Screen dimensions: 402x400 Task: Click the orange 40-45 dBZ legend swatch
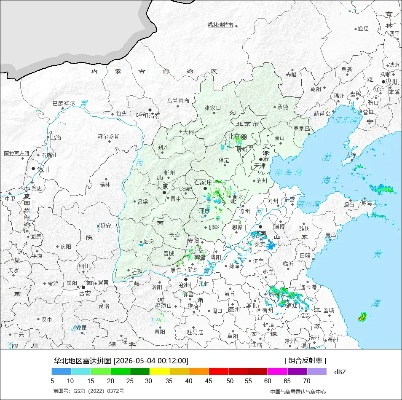199,371
